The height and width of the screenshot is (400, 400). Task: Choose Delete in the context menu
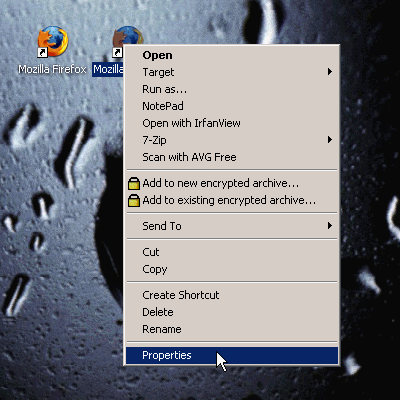coord(232,312)
